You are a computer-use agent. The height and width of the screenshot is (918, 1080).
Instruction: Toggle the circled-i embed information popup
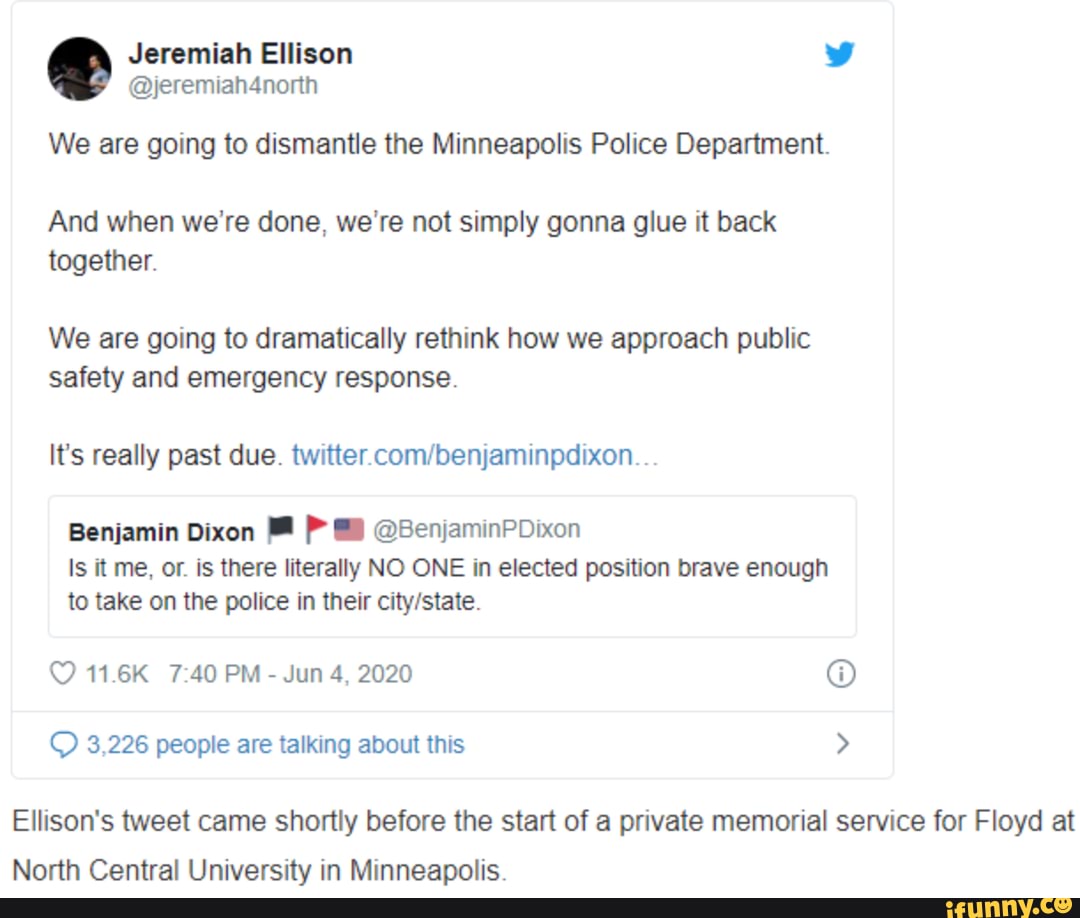[841, 674]
